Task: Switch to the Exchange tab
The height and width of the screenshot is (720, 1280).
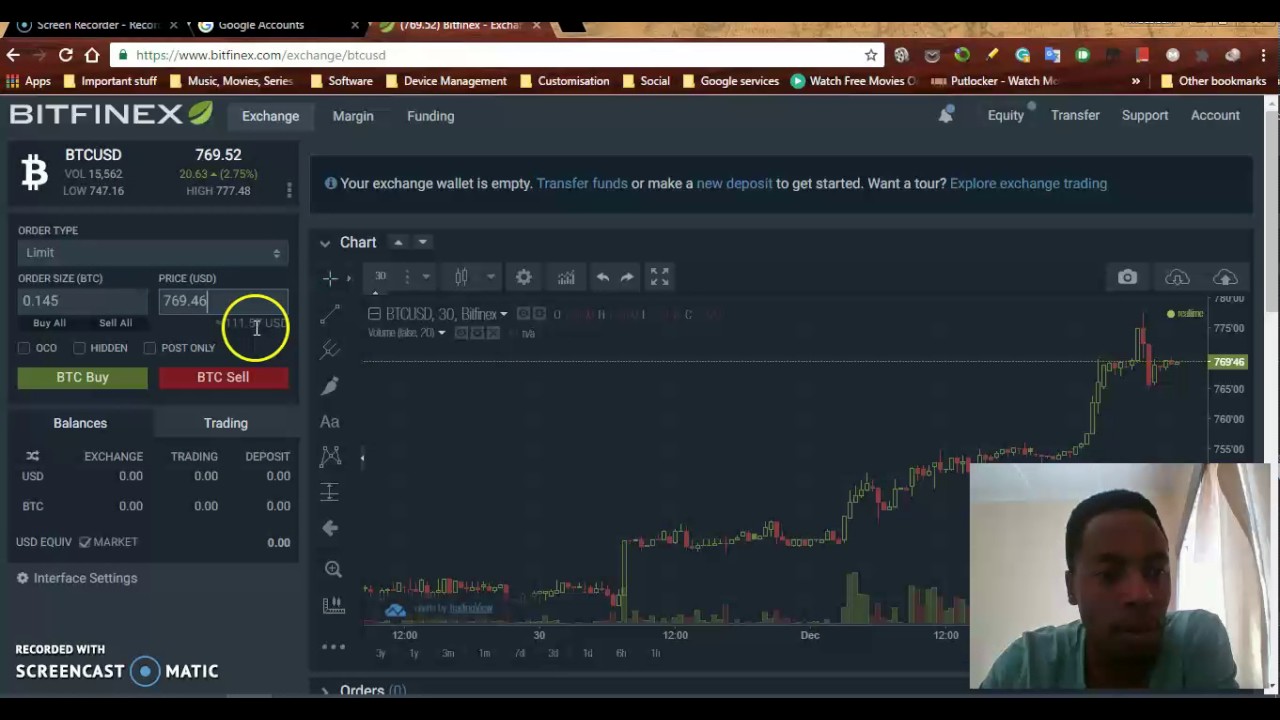Action: 270,116
